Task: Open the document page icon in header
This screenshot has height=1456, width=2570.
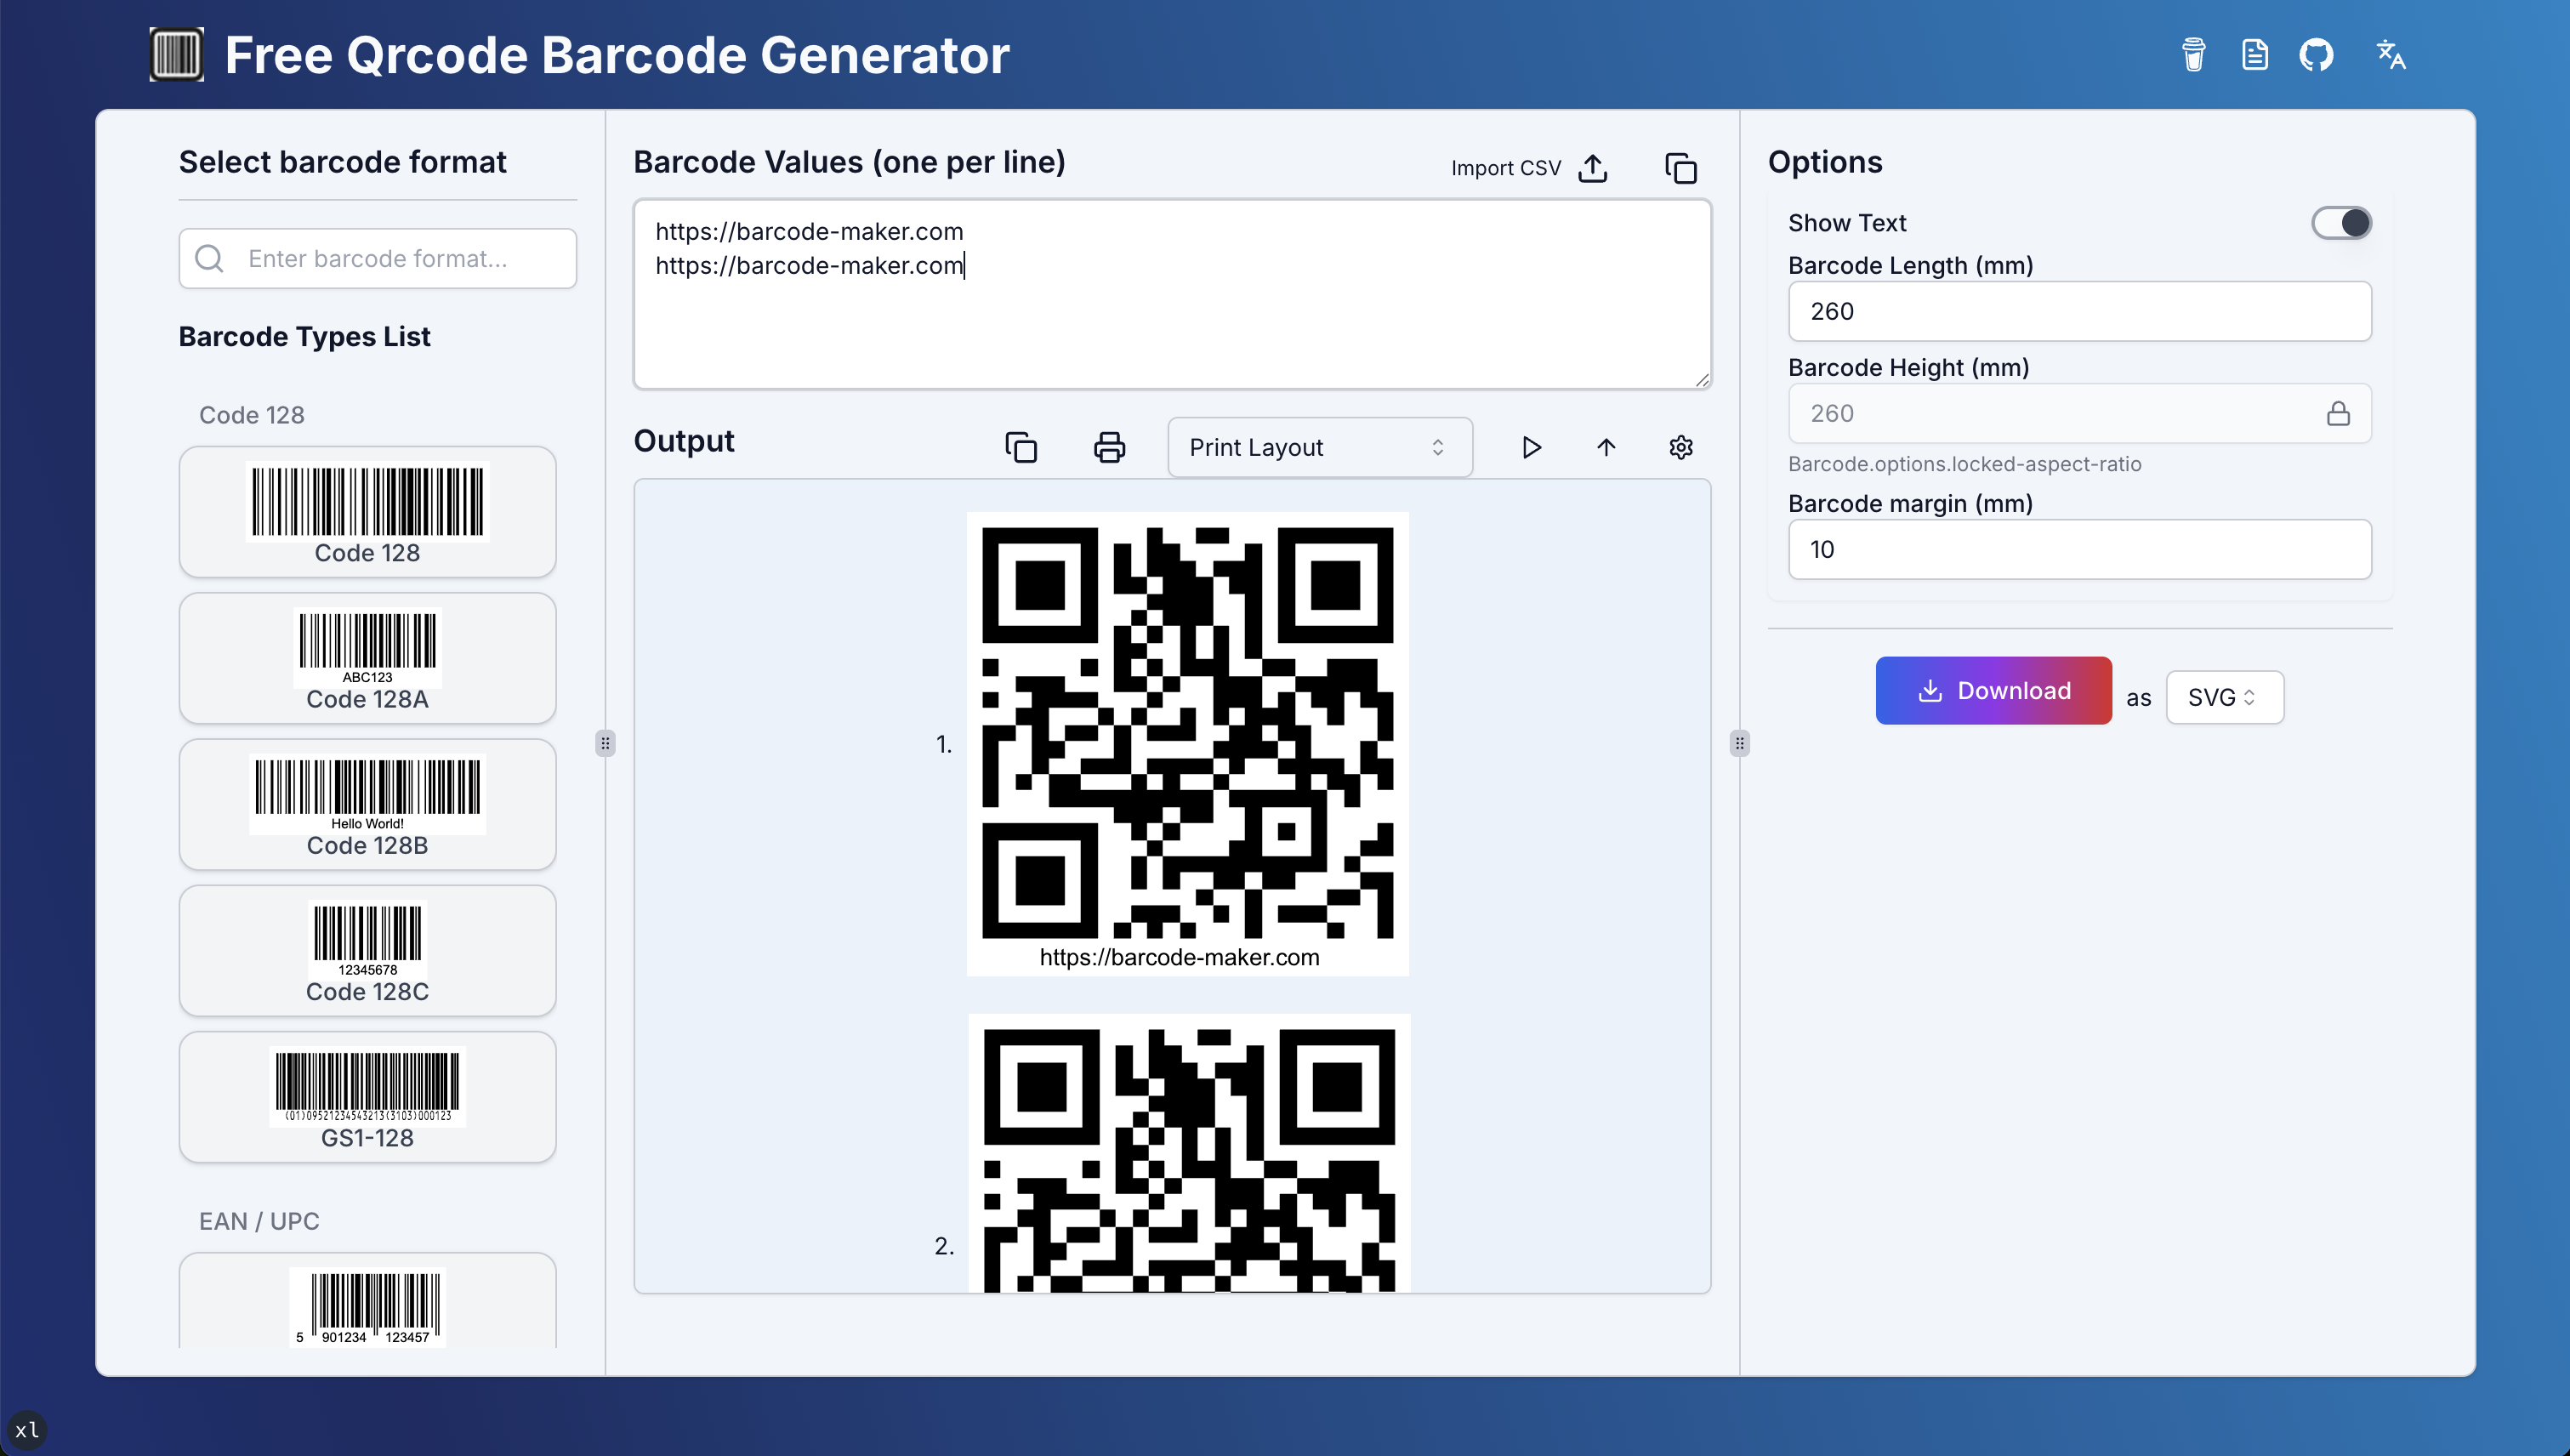Action: point(2254,54)
